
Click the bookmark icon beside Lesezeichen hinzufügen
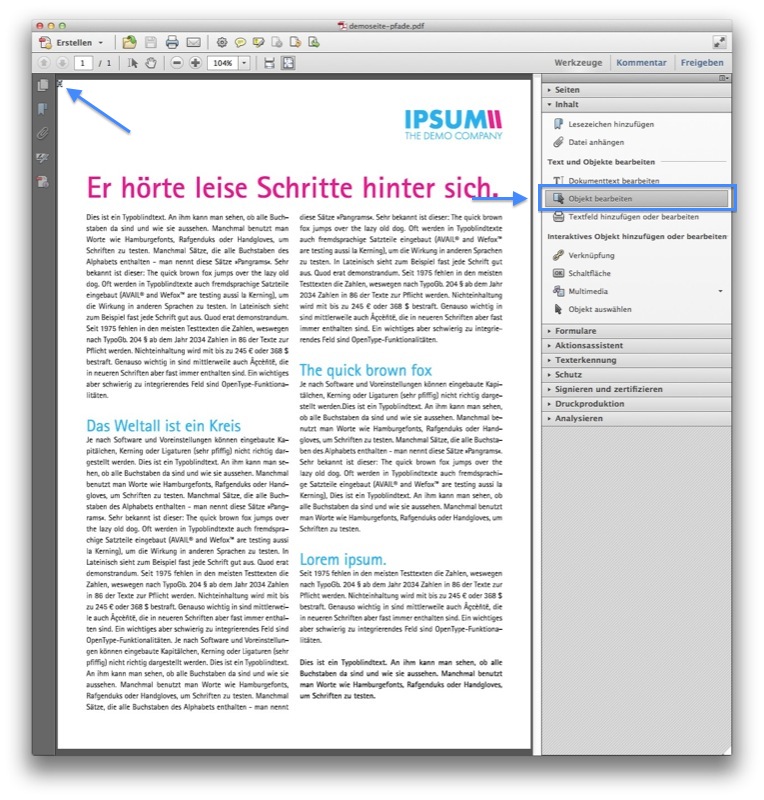tap(558, 124)
